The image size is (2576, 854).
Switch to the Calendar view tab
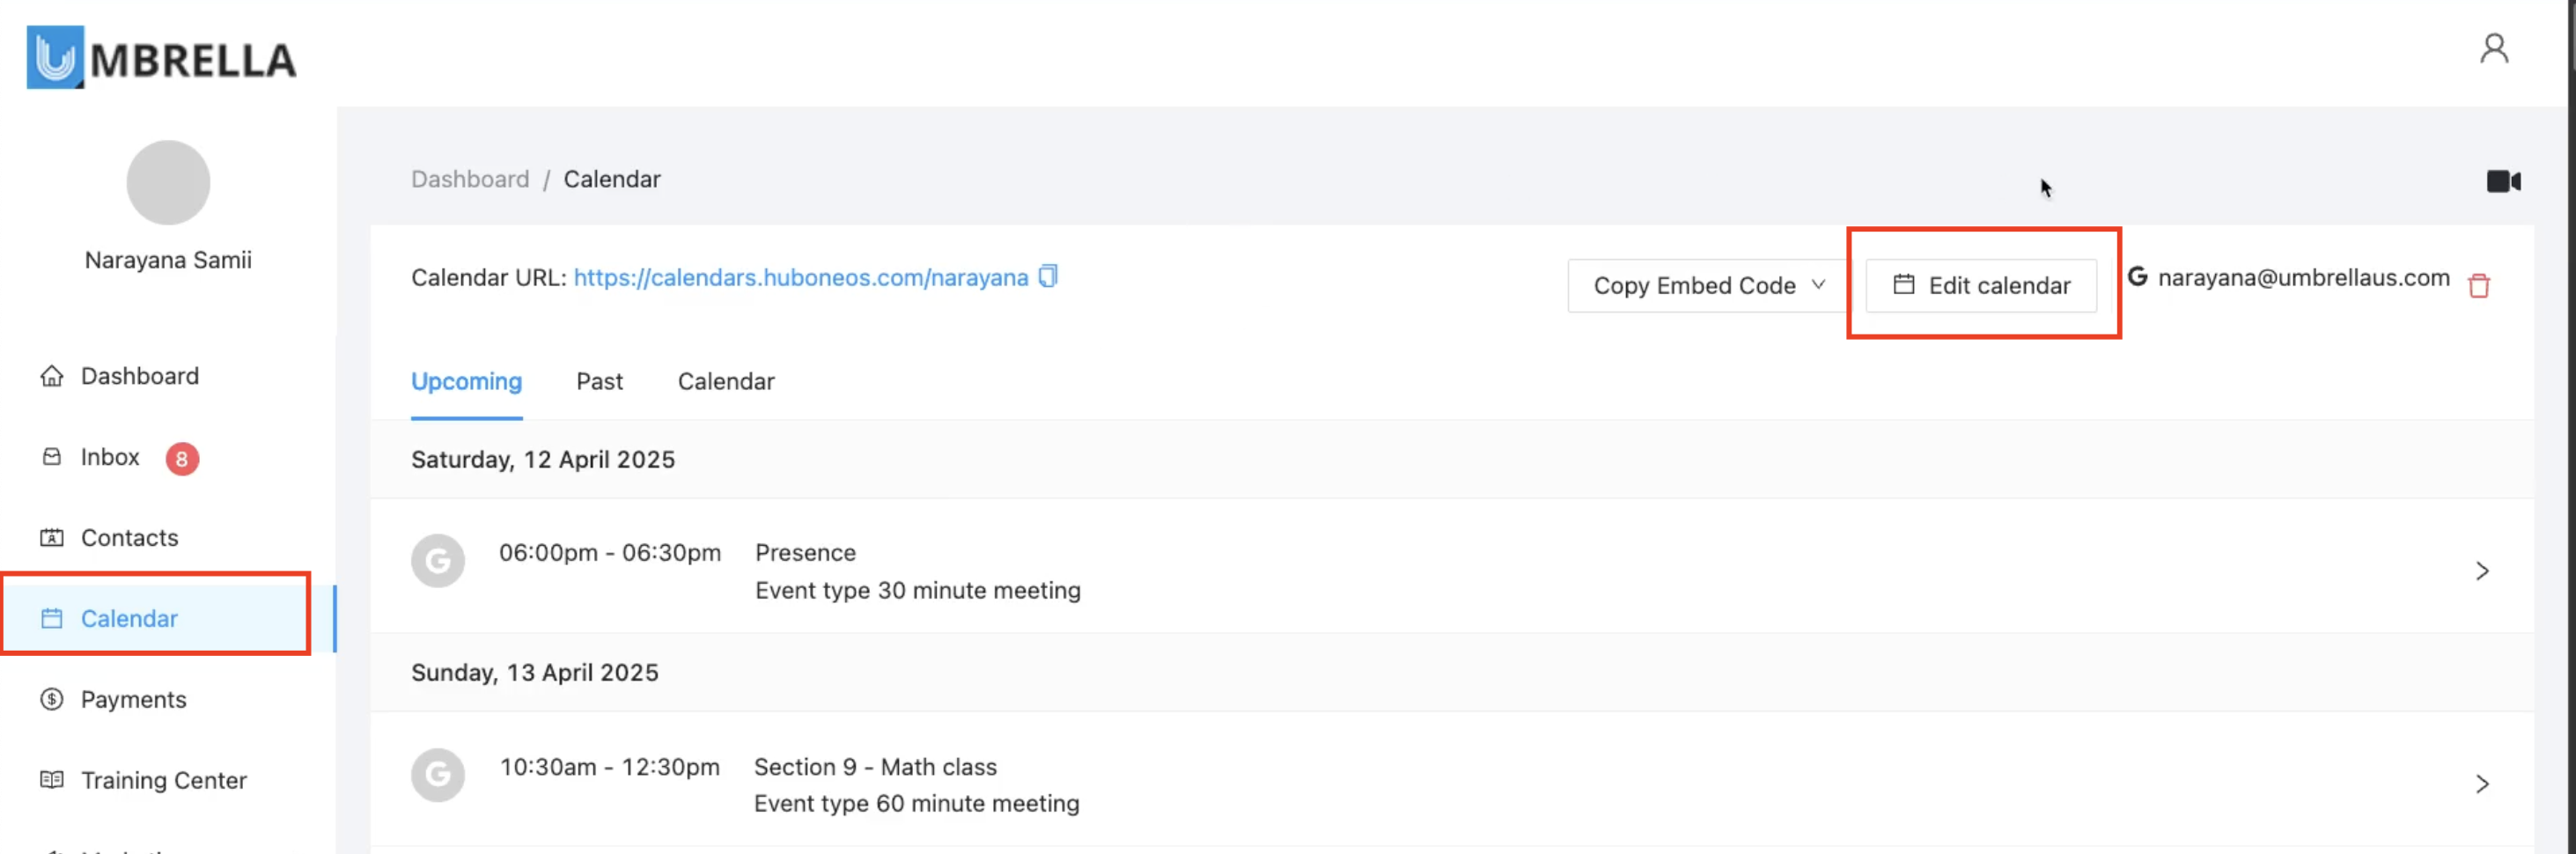[x=726, y=382]
